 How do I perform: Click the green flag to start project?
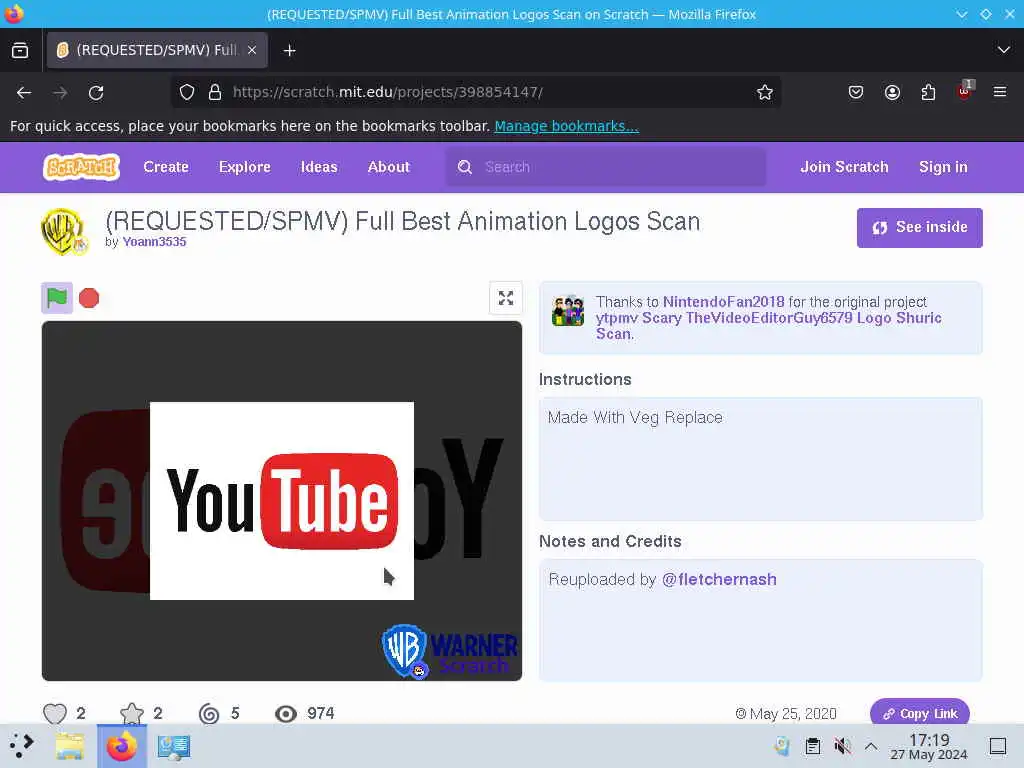click(57, 298)
